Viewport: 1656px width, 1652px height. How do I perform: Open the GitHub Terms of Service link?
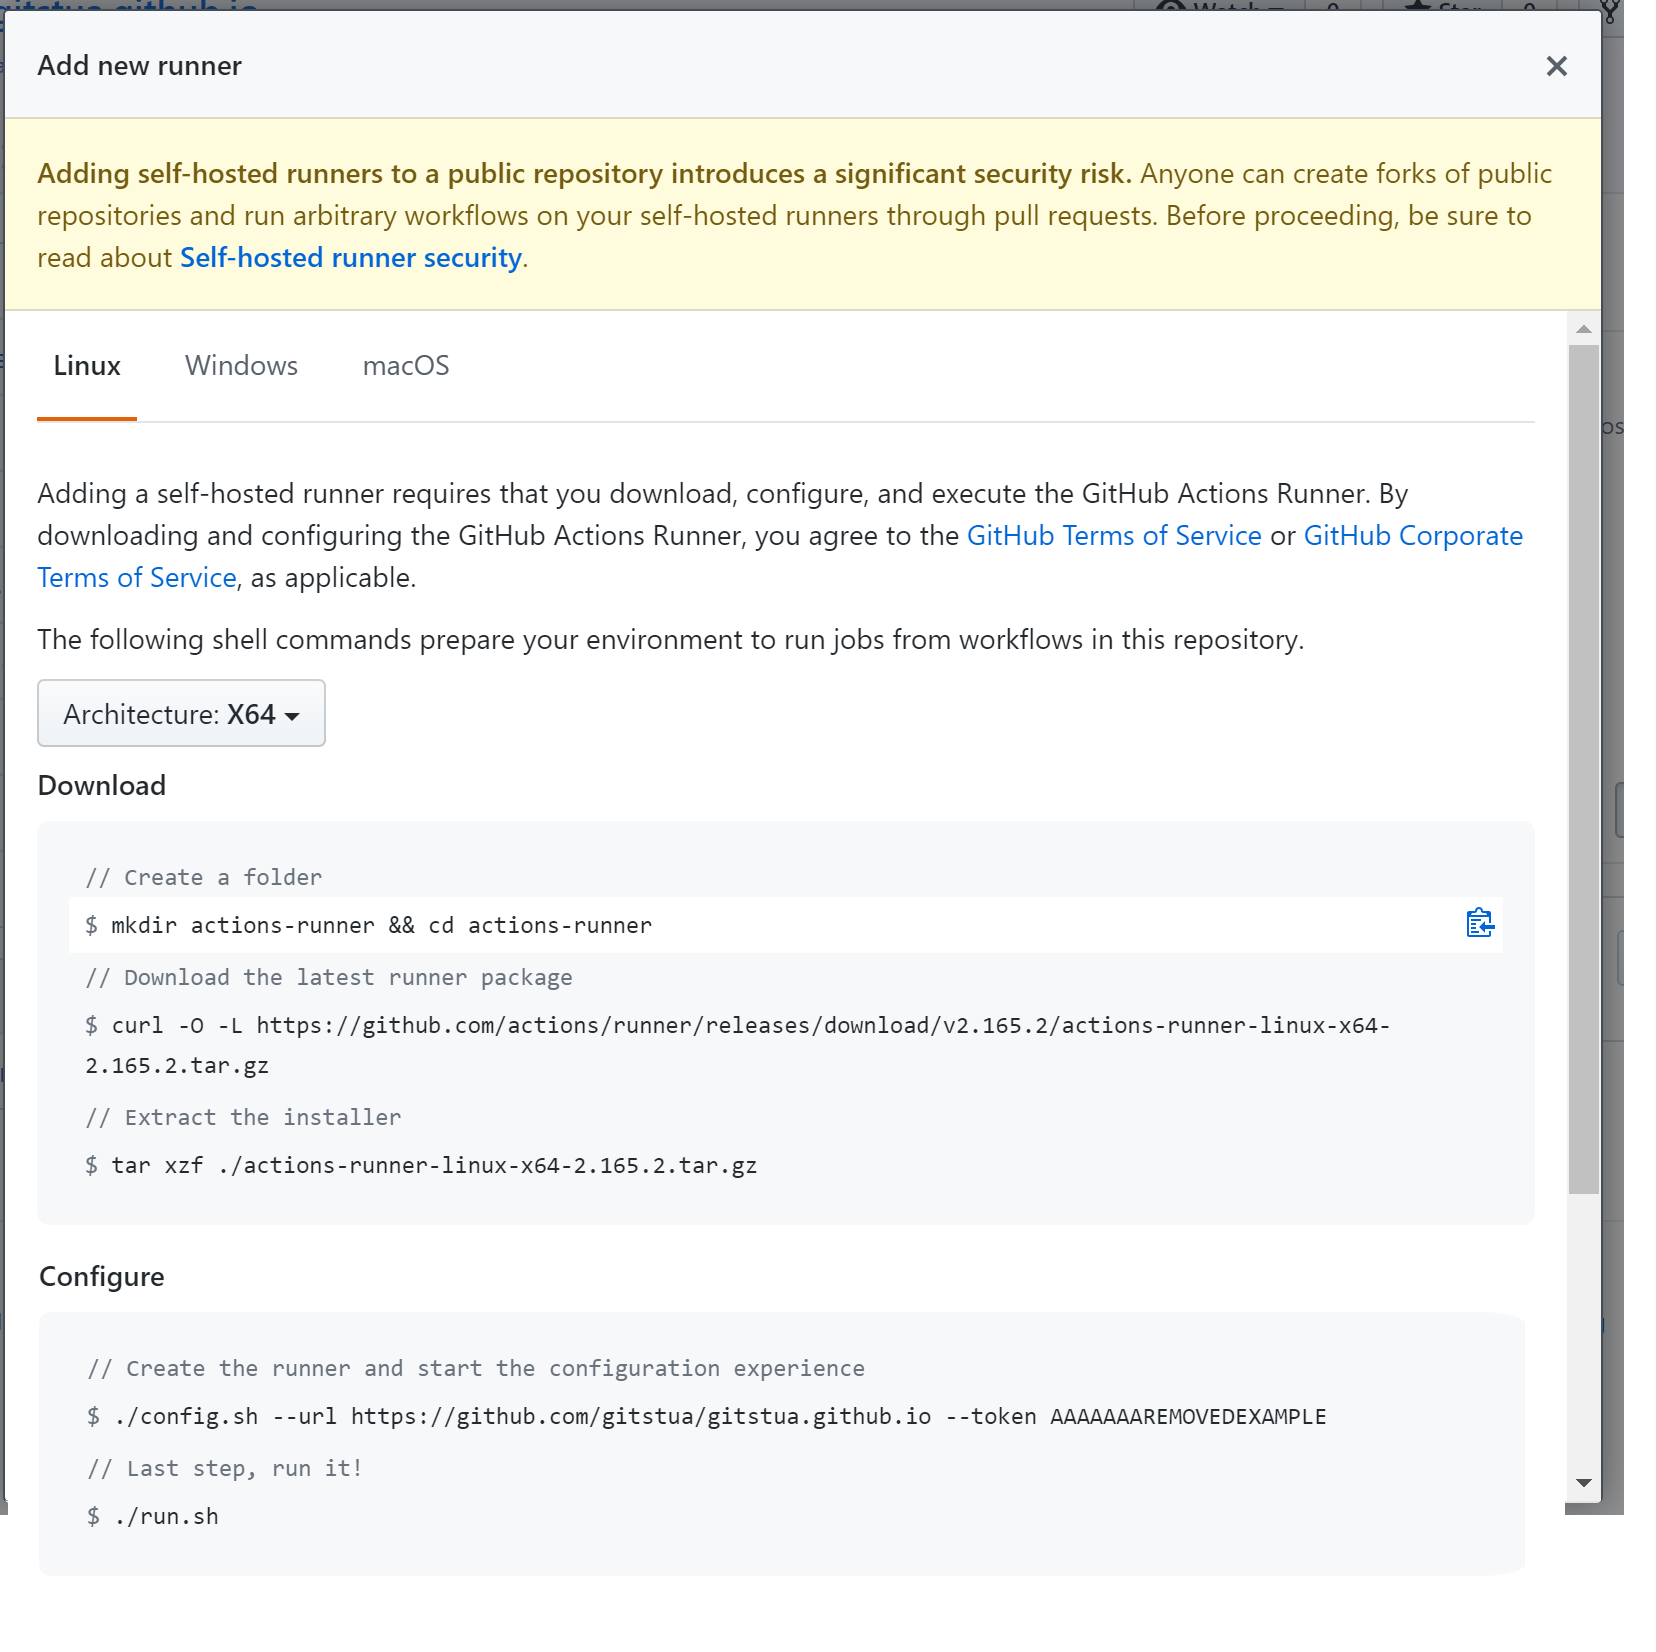pyautogui.click(x=1113, y=535)
